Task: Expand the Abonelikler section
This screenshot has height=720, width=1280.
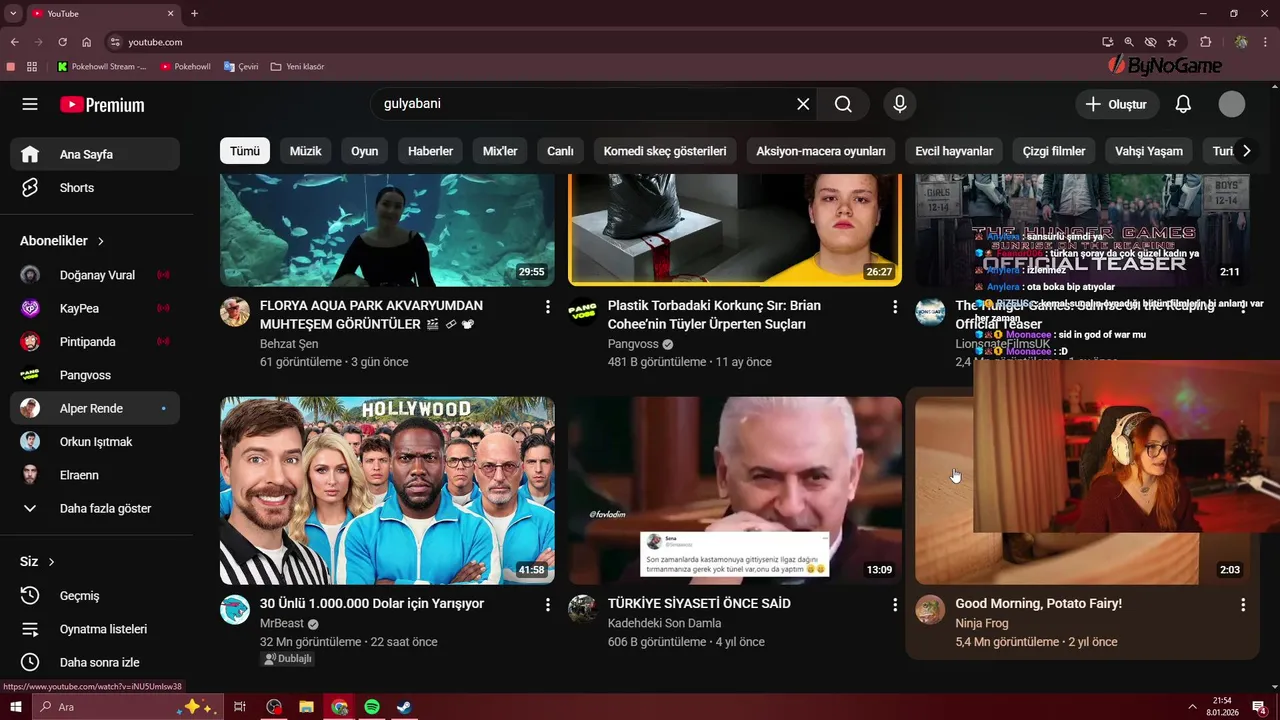Action: click(x=62, y=241)
